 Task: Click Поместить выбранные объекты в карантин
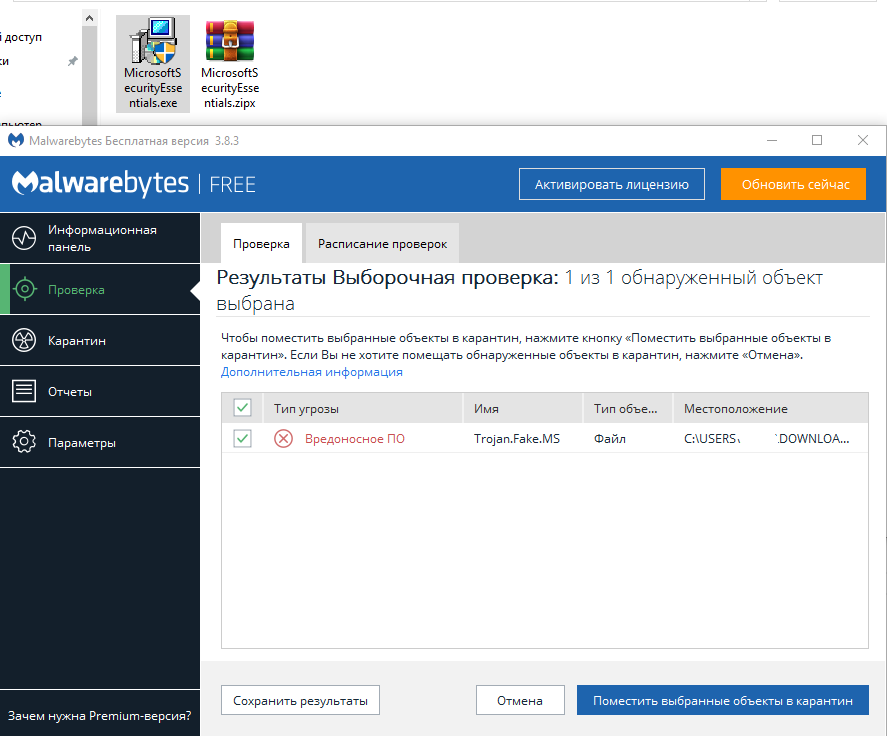(723, 700)
